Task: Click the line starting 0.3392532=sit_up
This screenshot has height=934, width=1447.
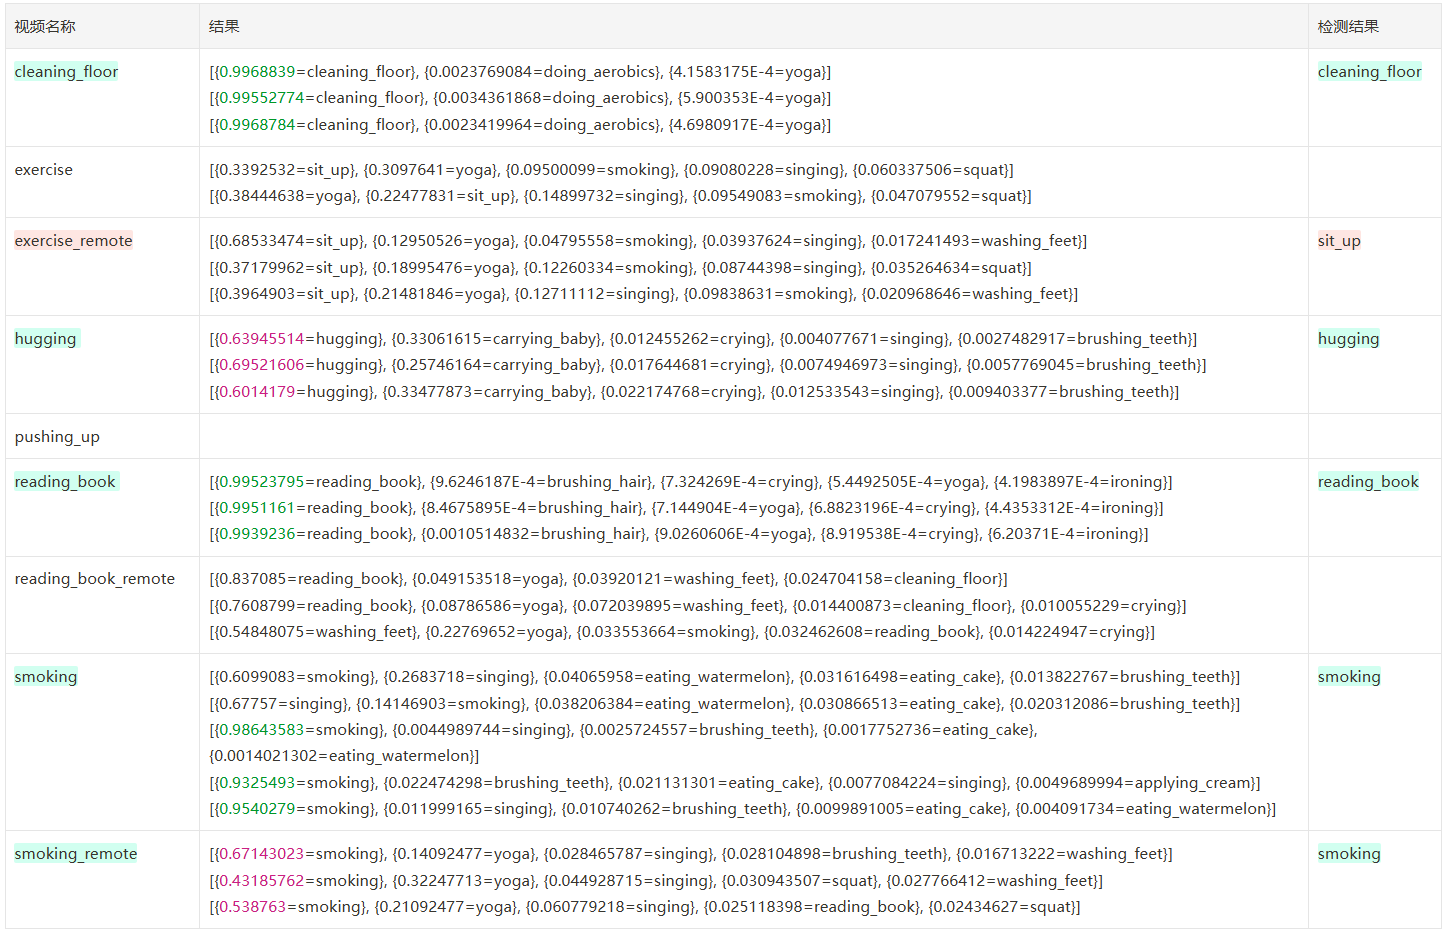Action: pyautogui.click(x=611, y=170)
